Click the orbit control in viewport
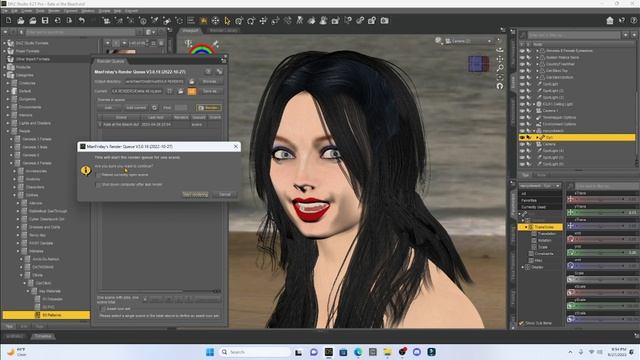 500,50
